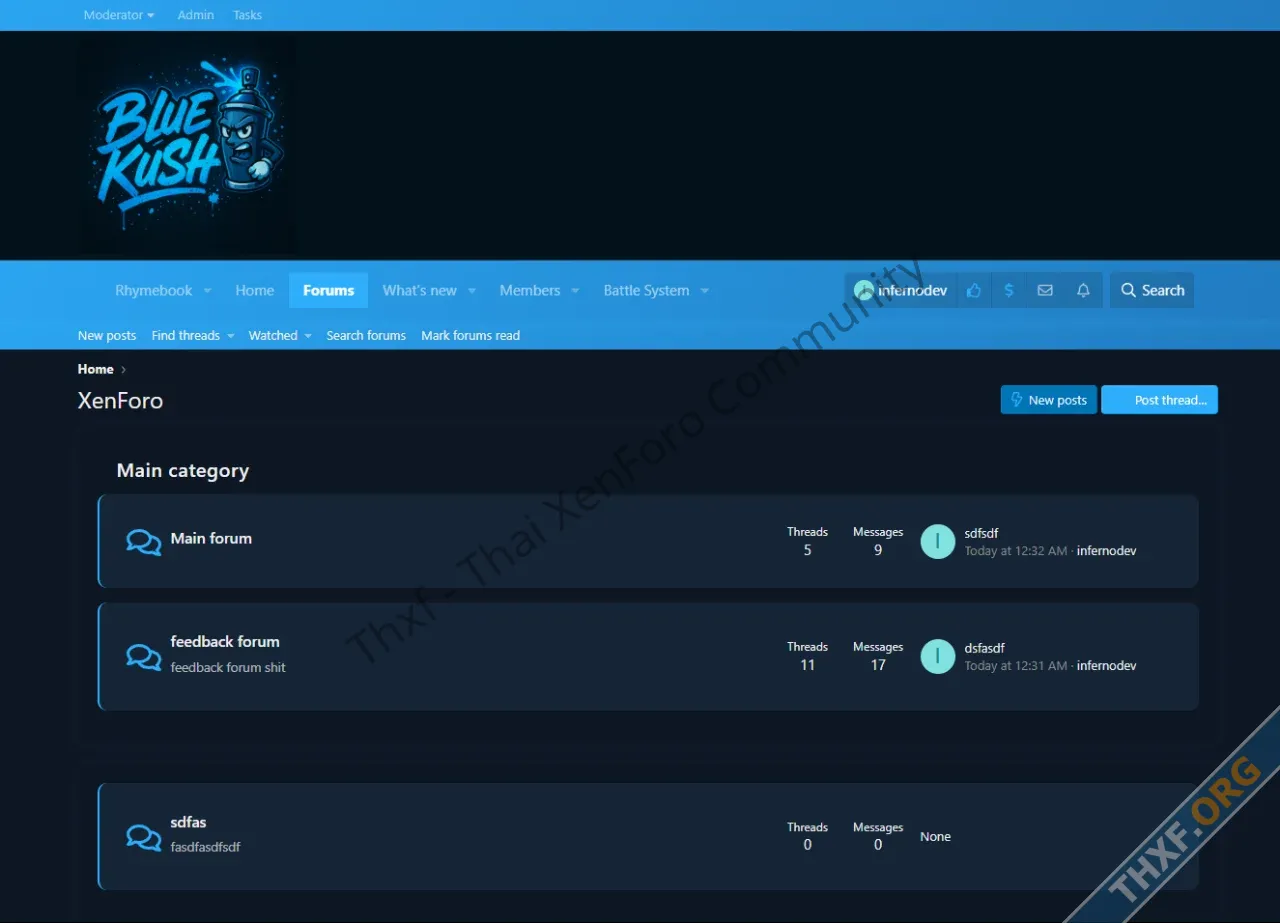Screen dimensions: 1280x923
Task: Open the Admin link
Action: pos(195,15)
